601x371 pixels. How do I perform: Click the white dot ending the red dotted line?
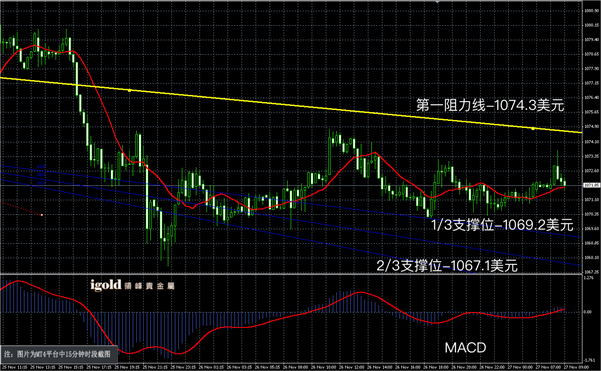[x=42, y=215]
